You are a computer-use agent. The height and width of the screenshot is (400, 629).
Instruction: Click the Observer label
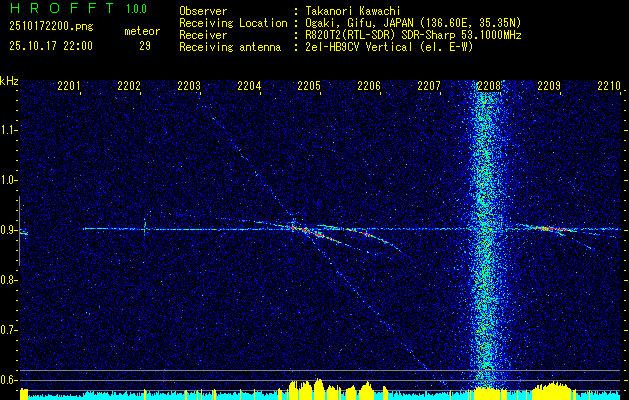[x=203, y=11]
